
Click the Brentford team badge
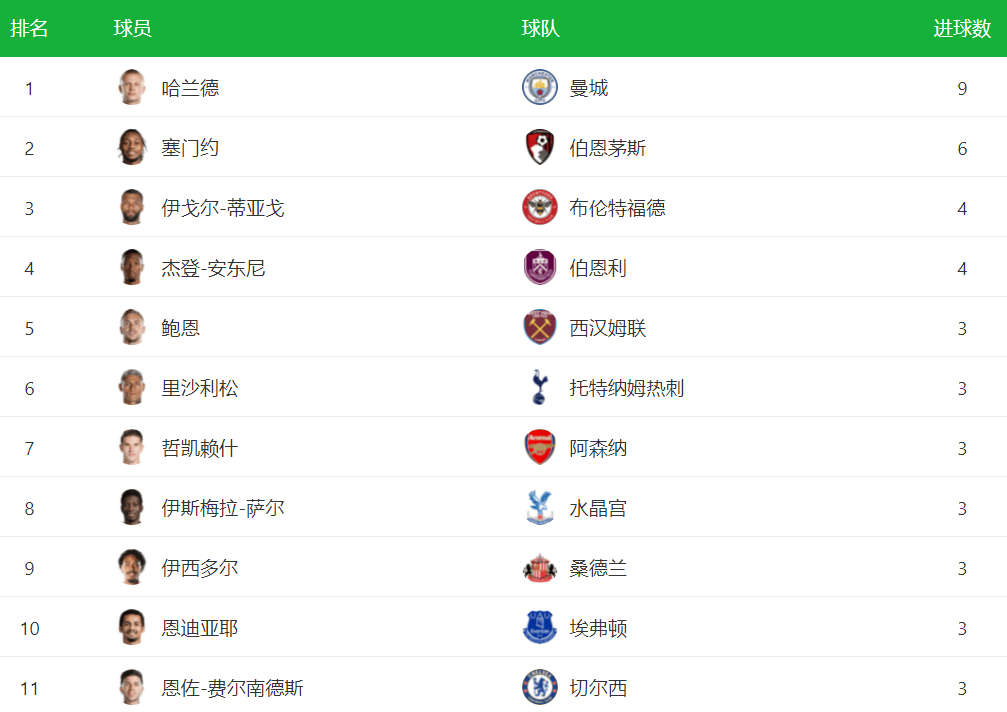[539, 208]
